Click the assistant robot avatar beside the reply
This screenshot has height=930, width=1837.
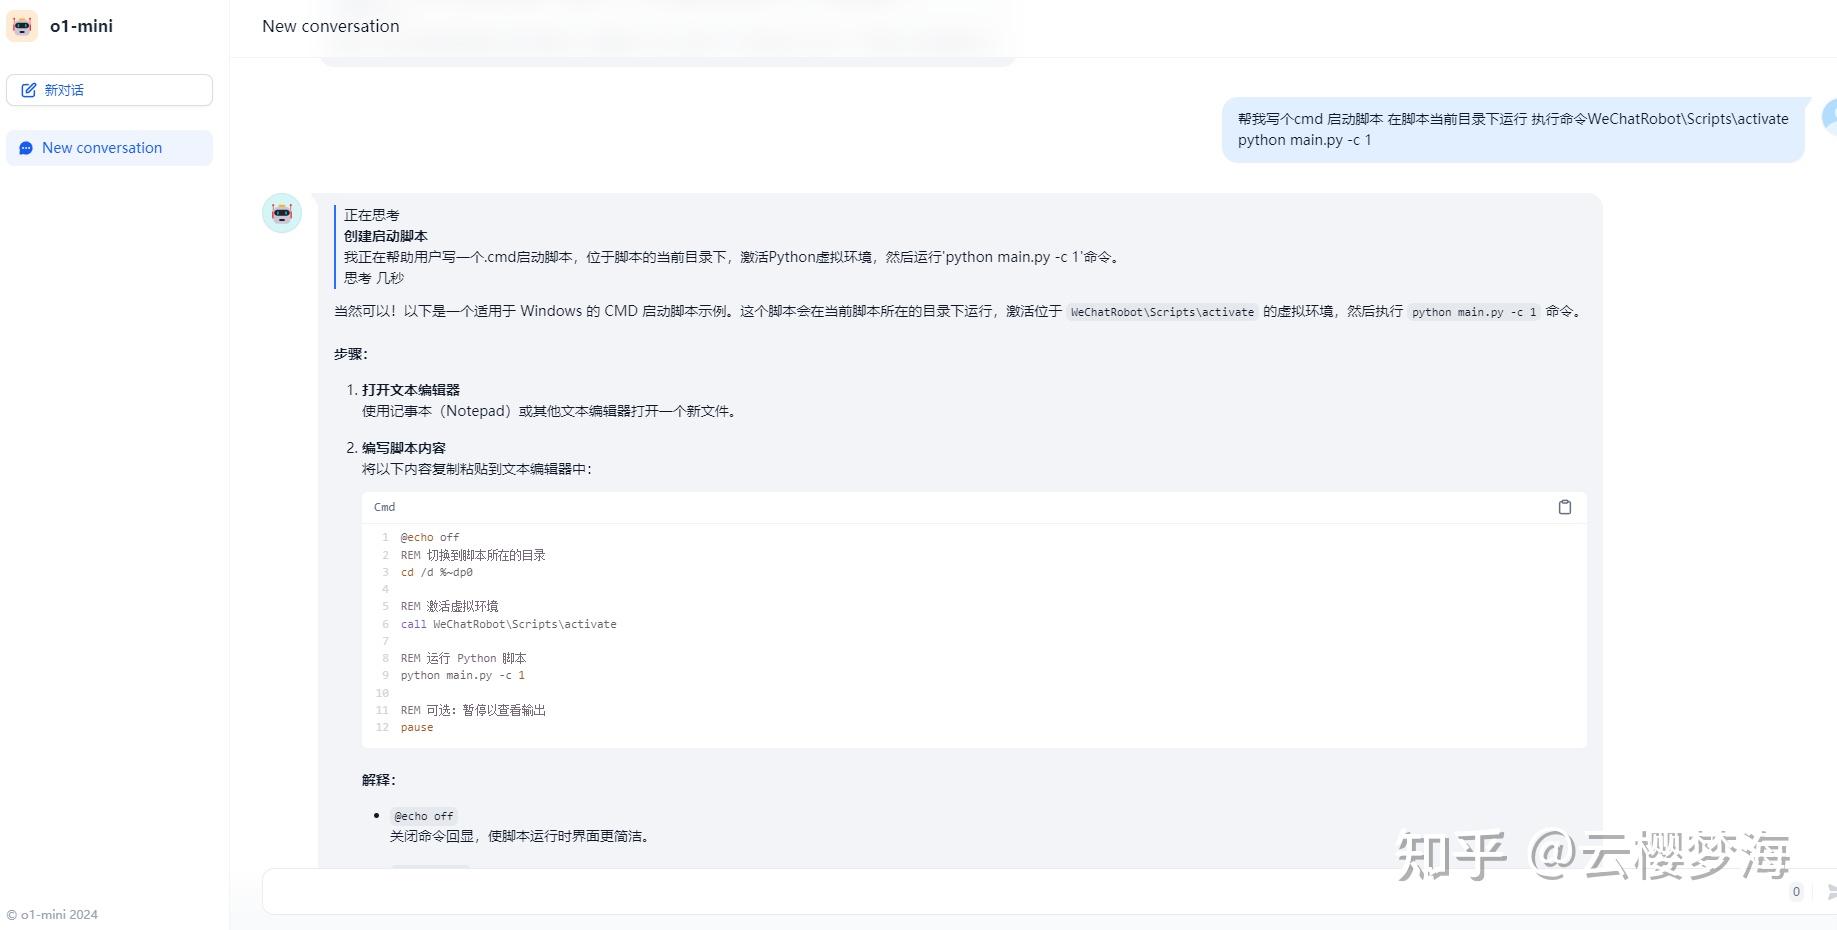pyautogui.click(x=281, y=212)
